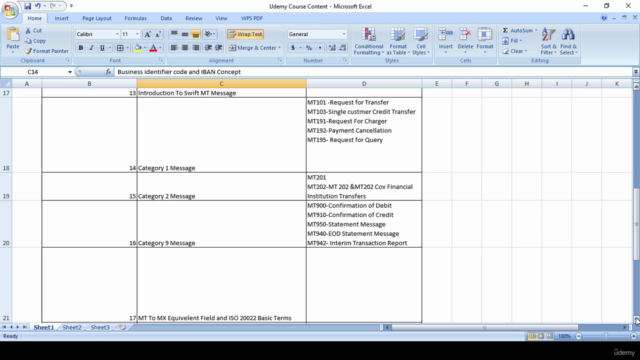Click Merge & Center

[252, 48]
